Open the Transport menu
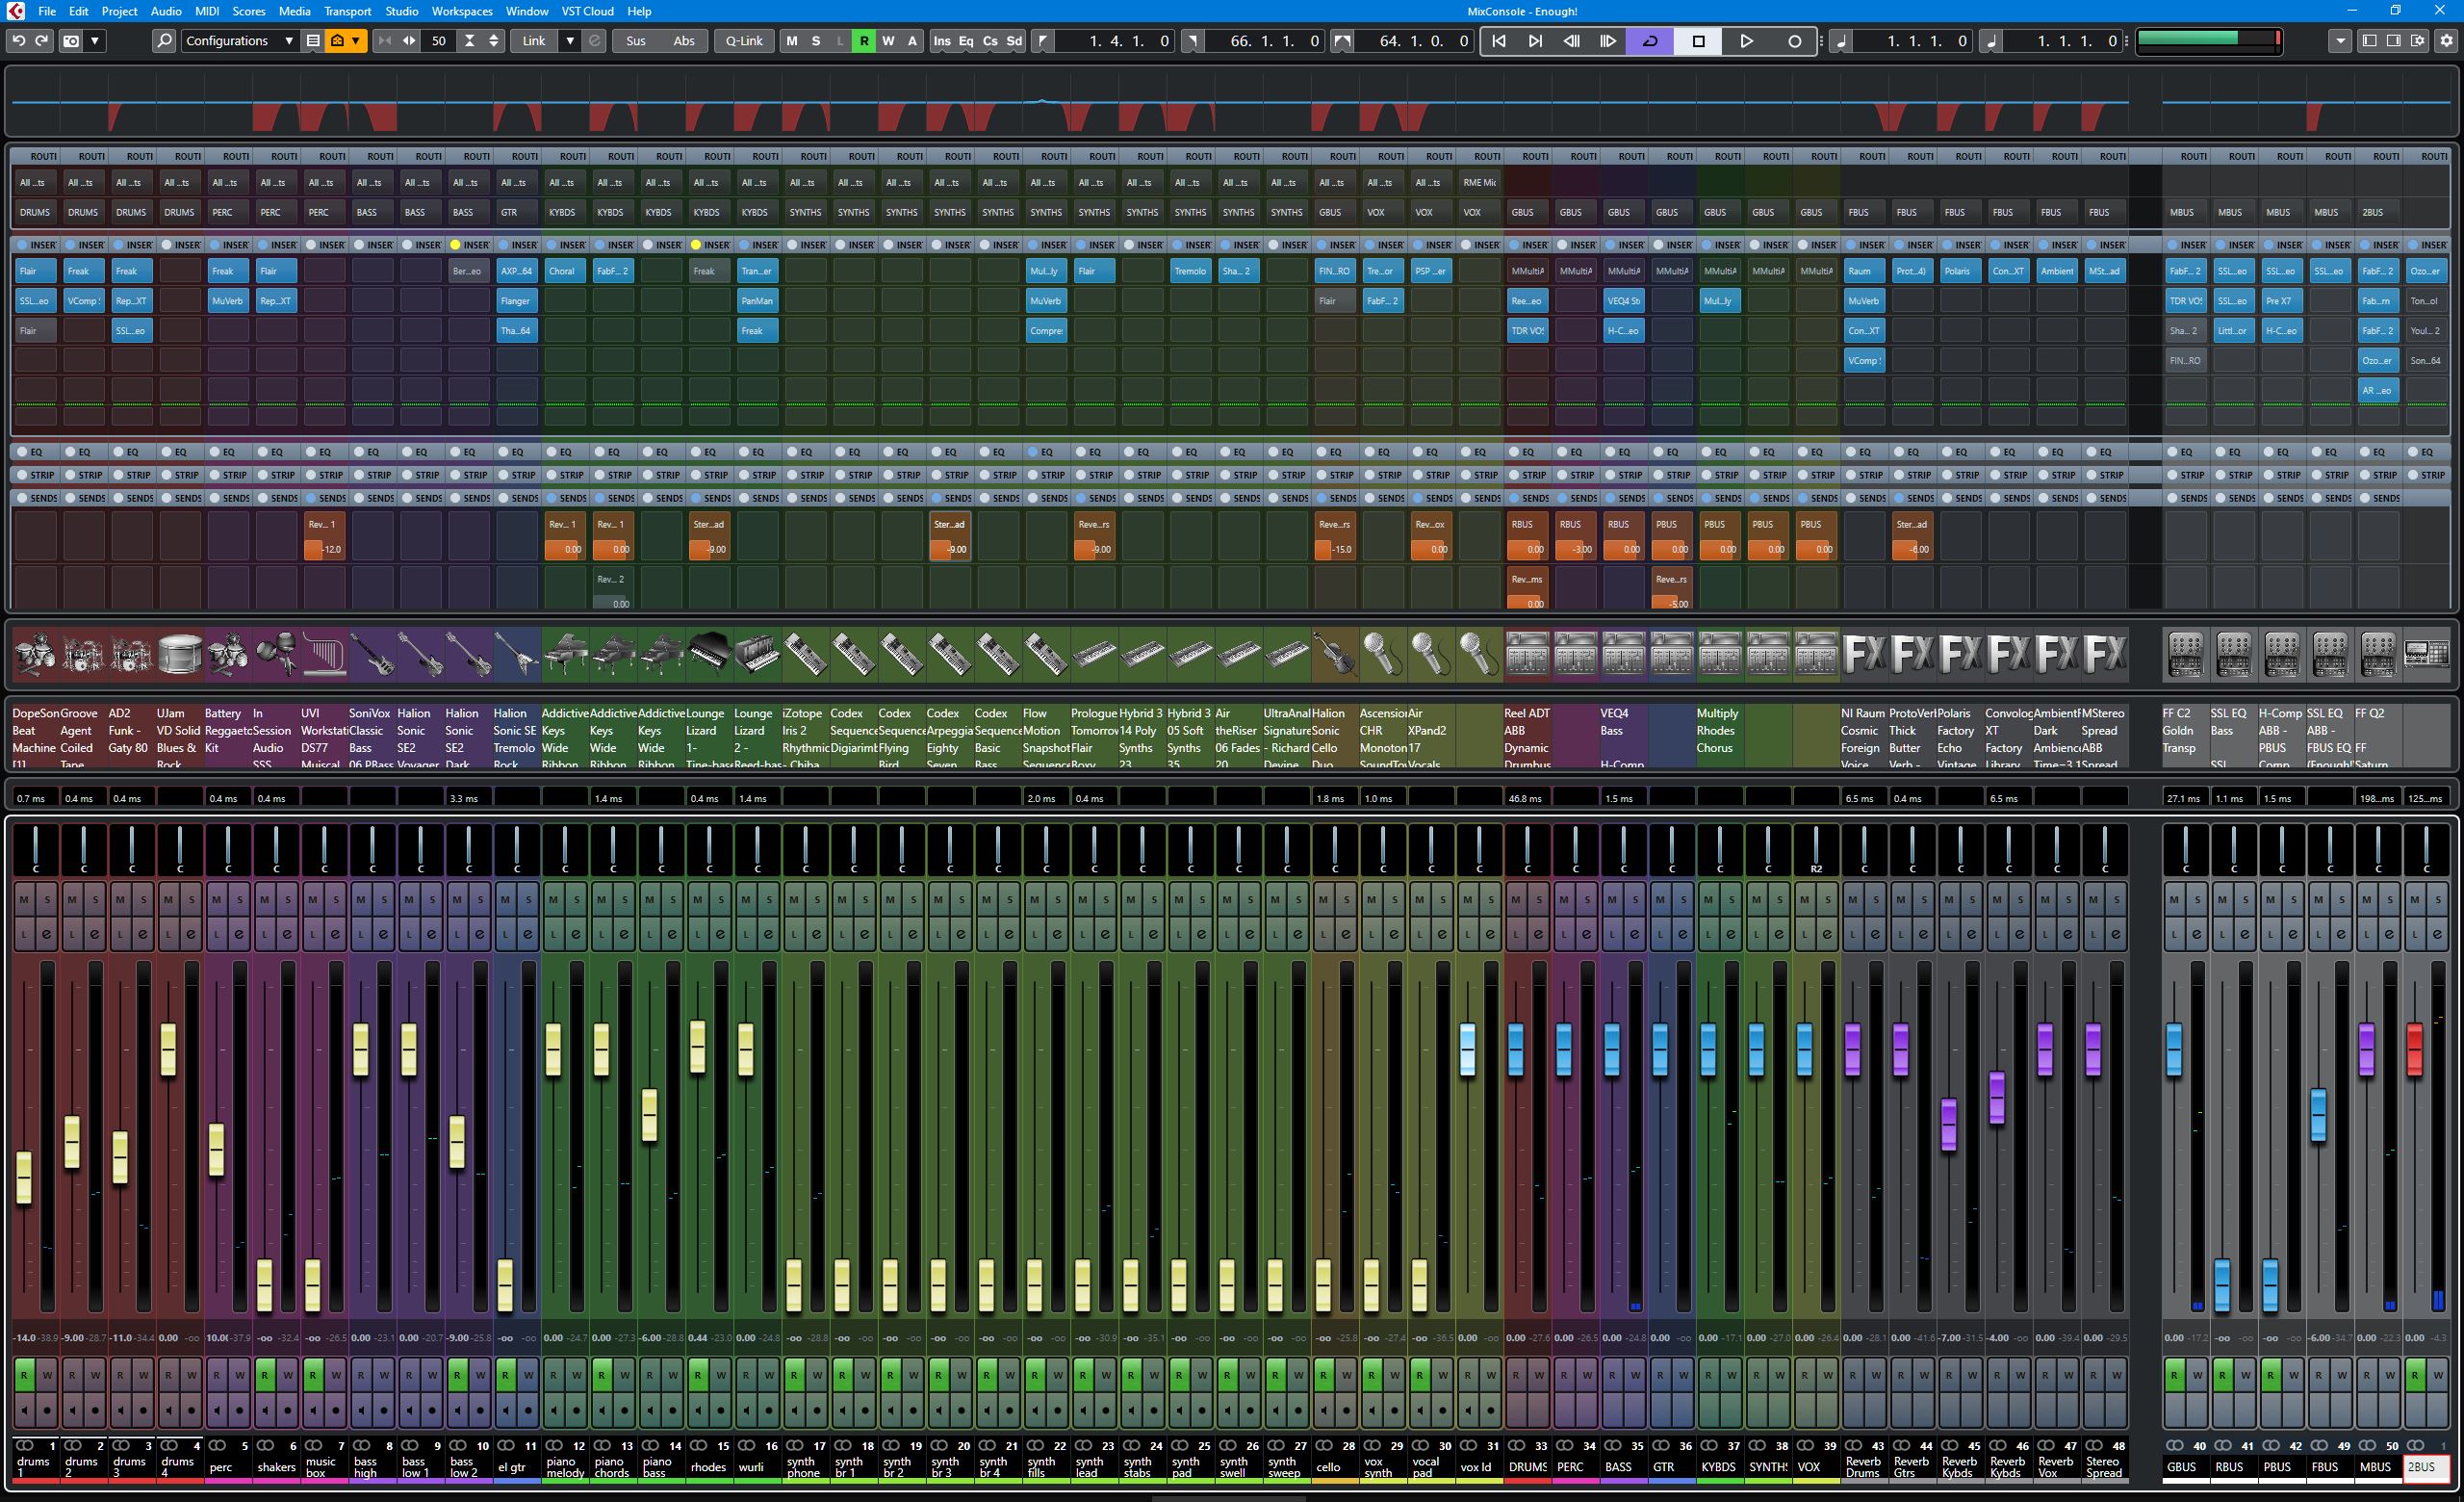 pyautogui.click(x=347, y=11)
